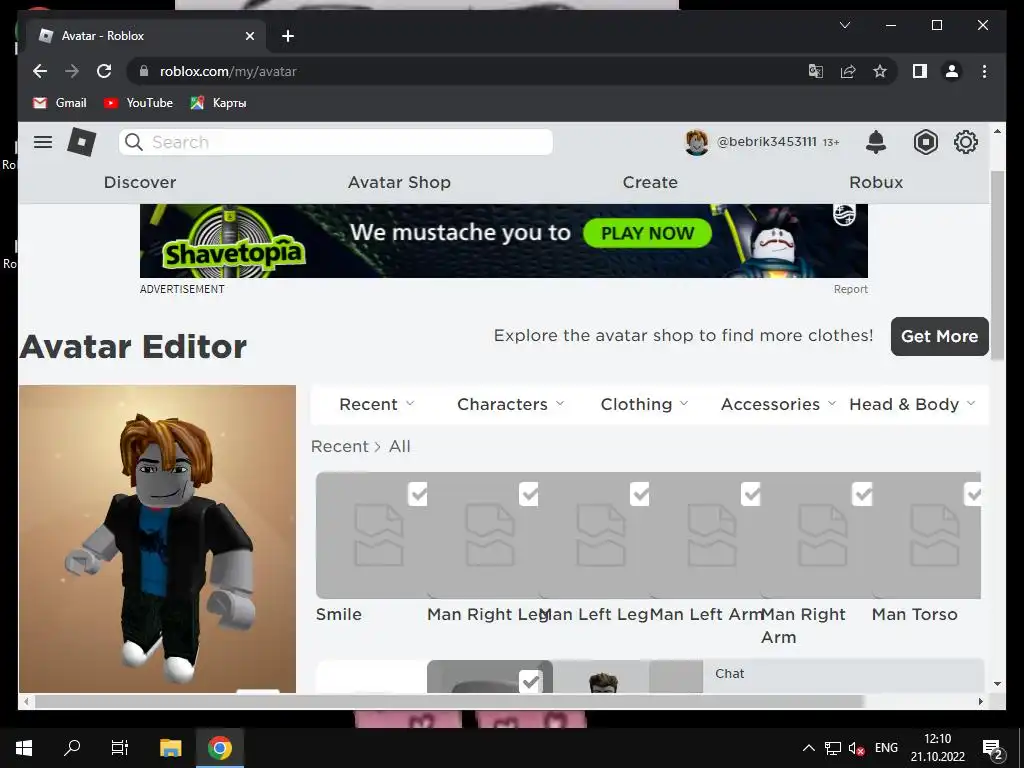1024x768 pixels.
Task: Open the Windows Start menu
Action: click(24, 748)
